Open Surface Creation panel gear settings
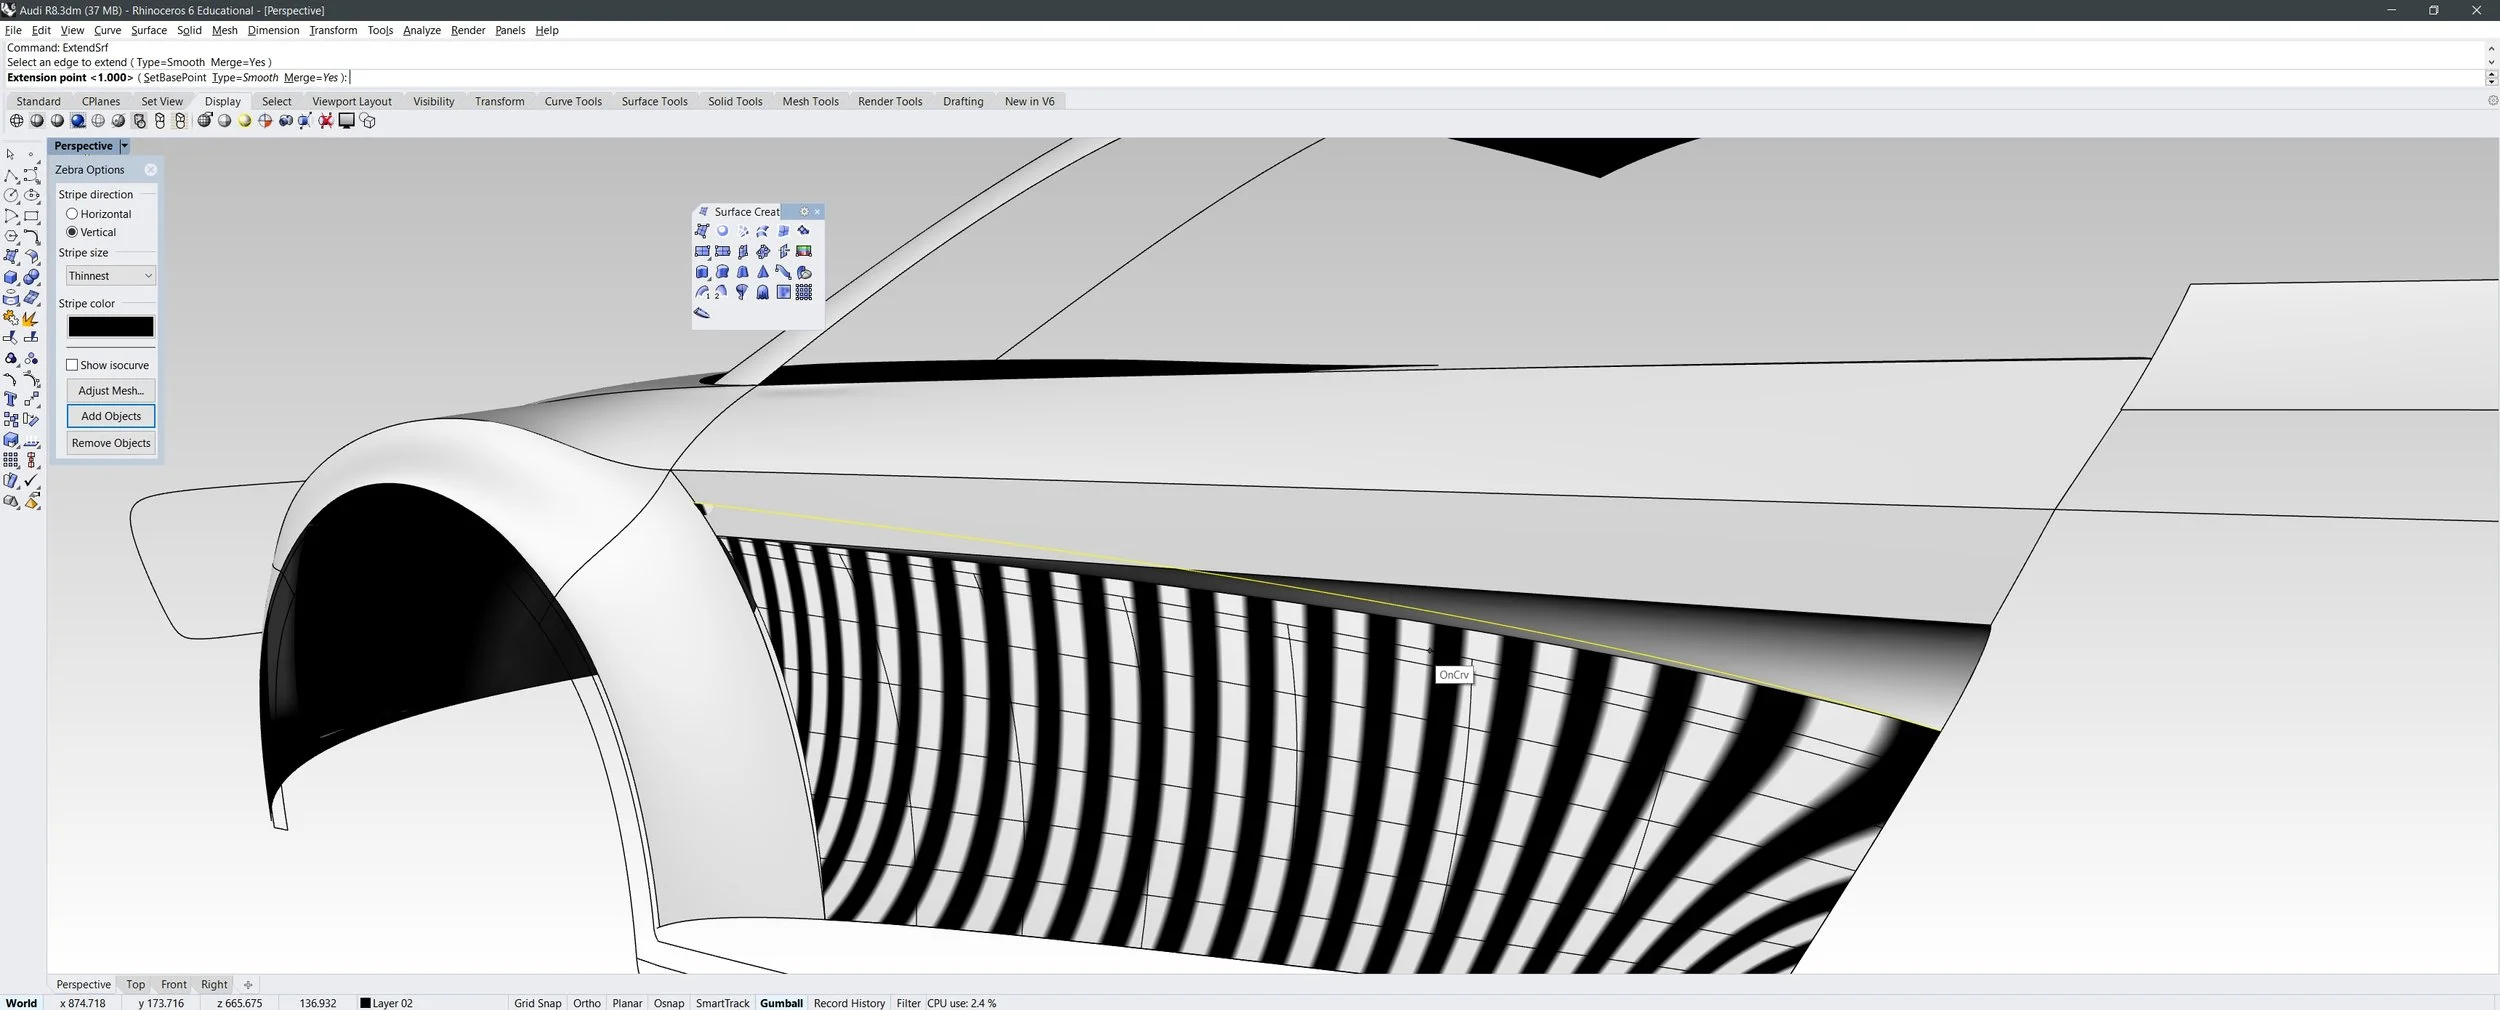The width and height of the screenshot is (2500, 1010). 804,211
